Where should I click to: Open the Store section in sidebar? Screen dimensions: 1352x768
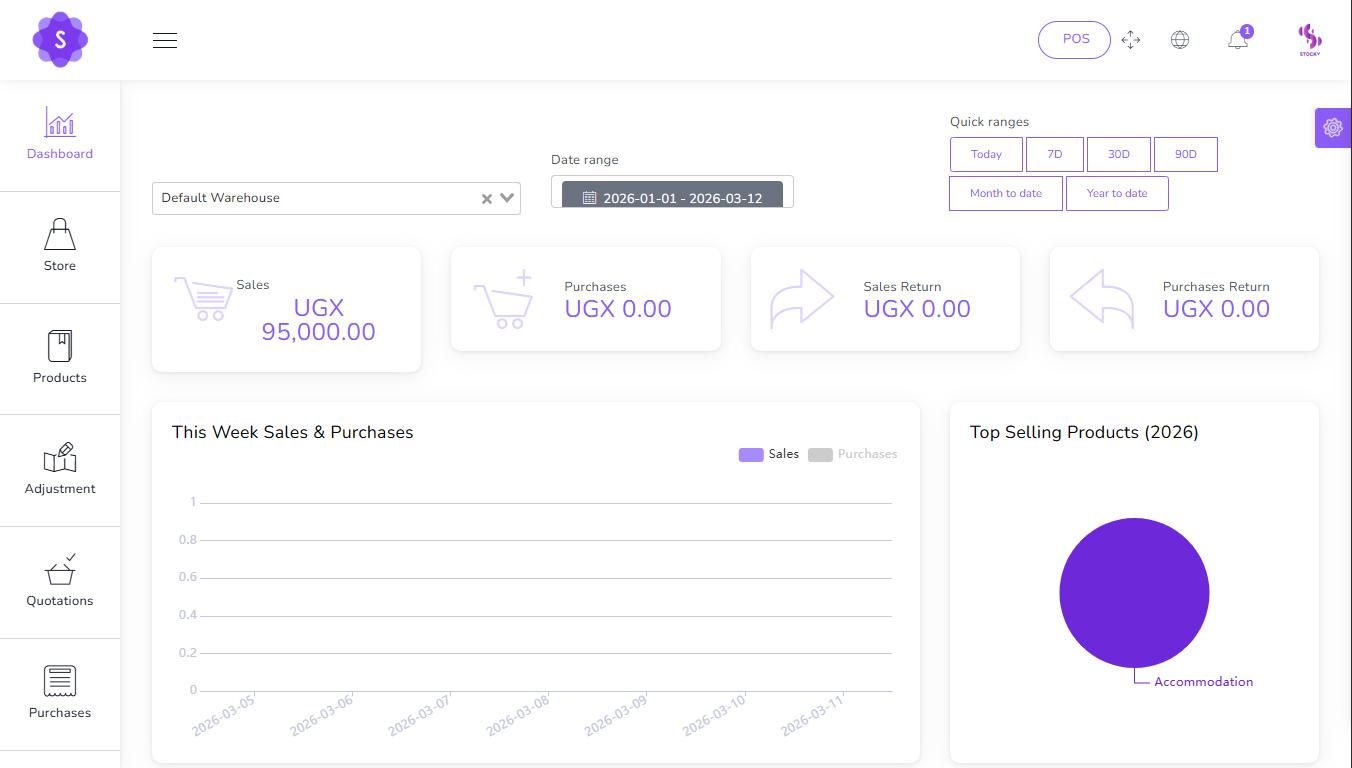[x=59, y=246]
